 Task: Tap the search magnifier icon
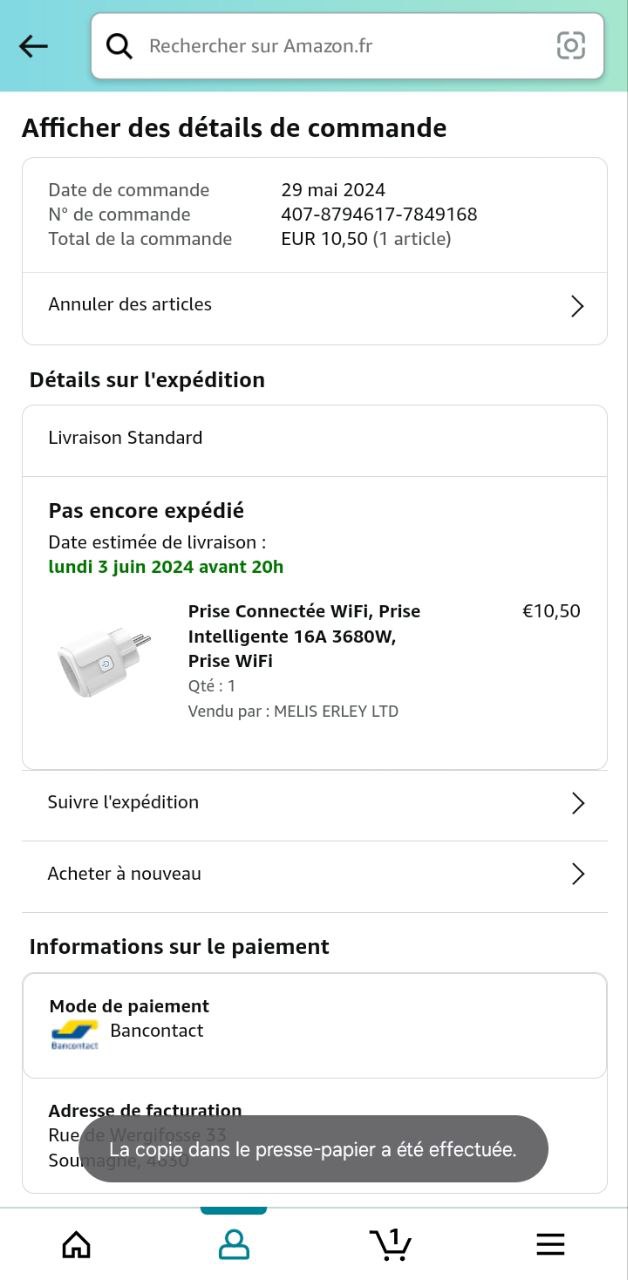click(x=119, y=46)
